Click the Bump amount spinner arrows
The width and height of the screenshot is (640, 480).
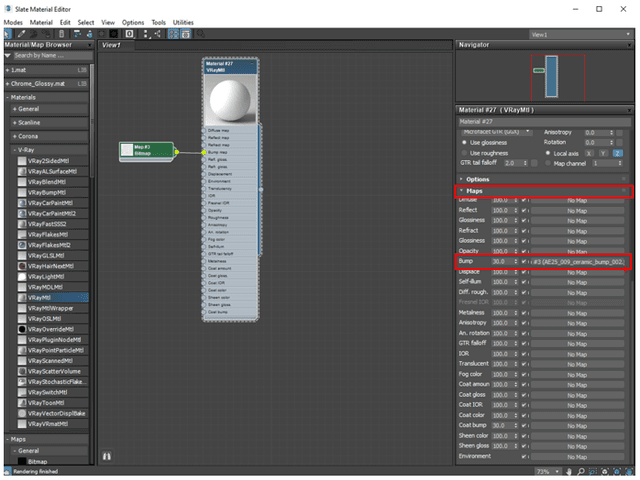(x=516, y=262)
